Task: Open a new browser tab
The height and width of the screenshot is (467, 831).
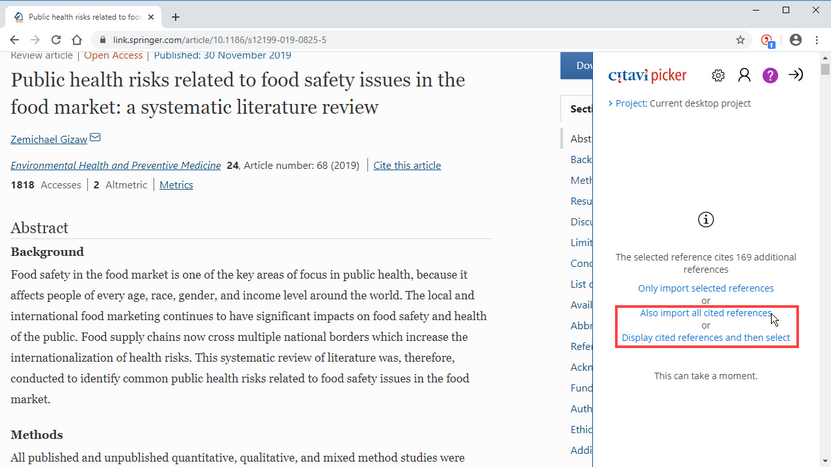Action: pos(175,17)
